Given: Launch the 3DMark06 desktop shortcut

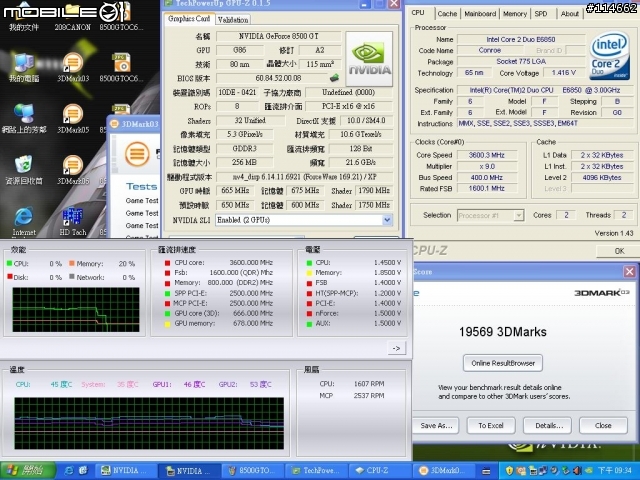Looking at the screenshot, I should coord(73,170).
